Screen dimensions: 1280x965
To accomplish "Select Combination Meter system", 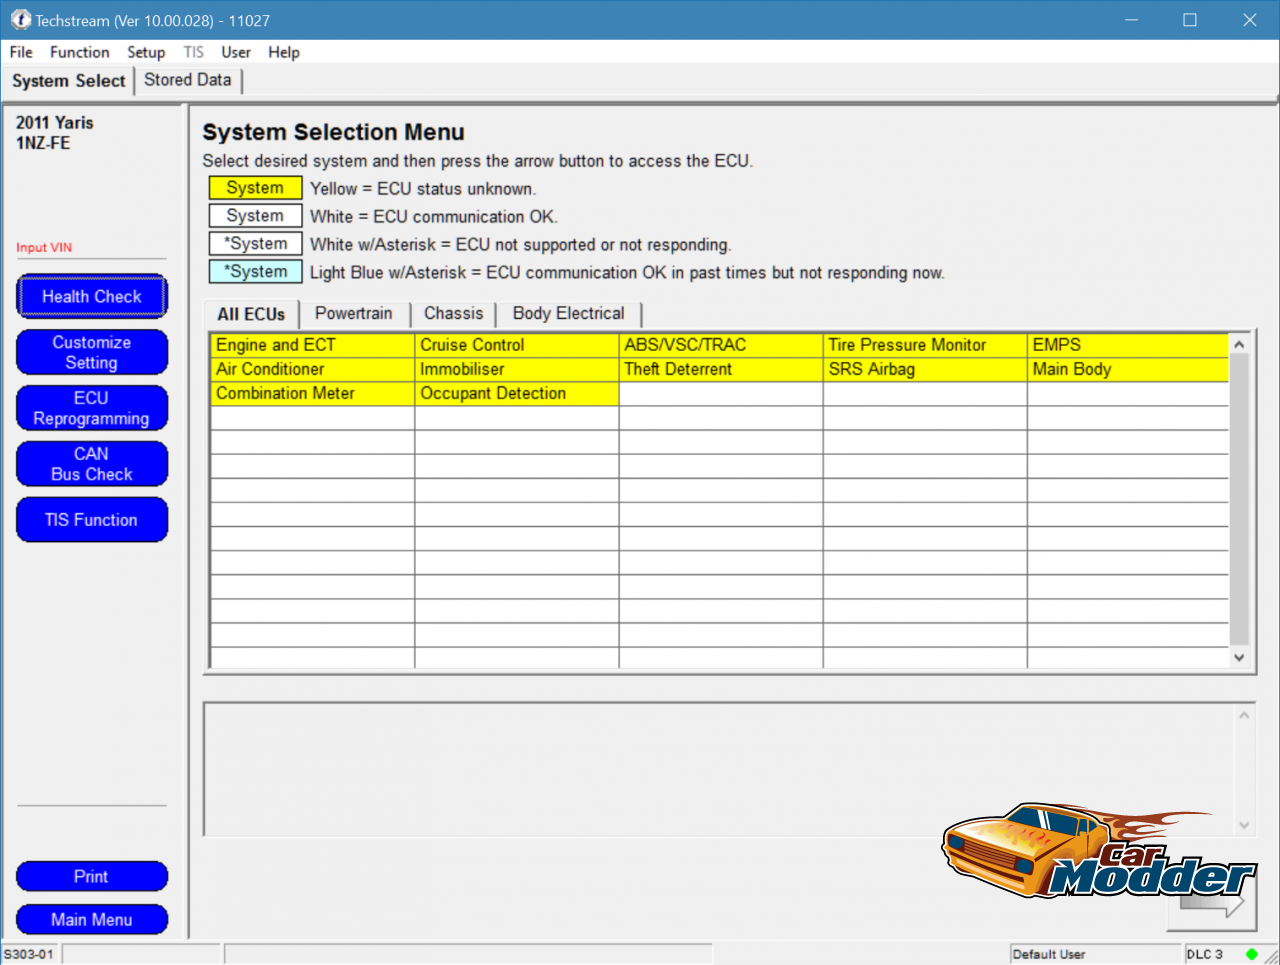I will coord(313,393).
